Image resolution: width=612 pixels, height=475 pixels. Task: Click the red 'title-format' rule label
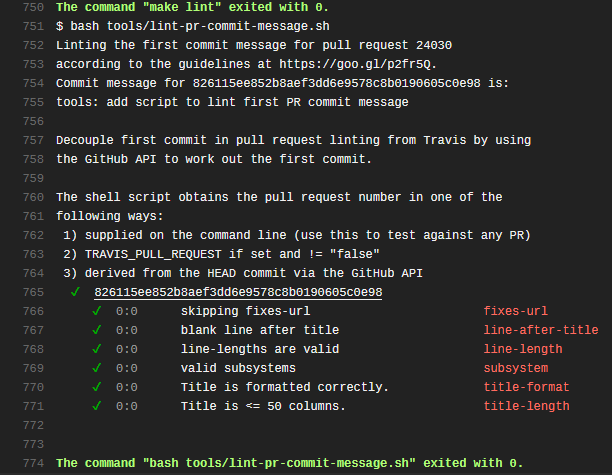click(x=526, y=387)
